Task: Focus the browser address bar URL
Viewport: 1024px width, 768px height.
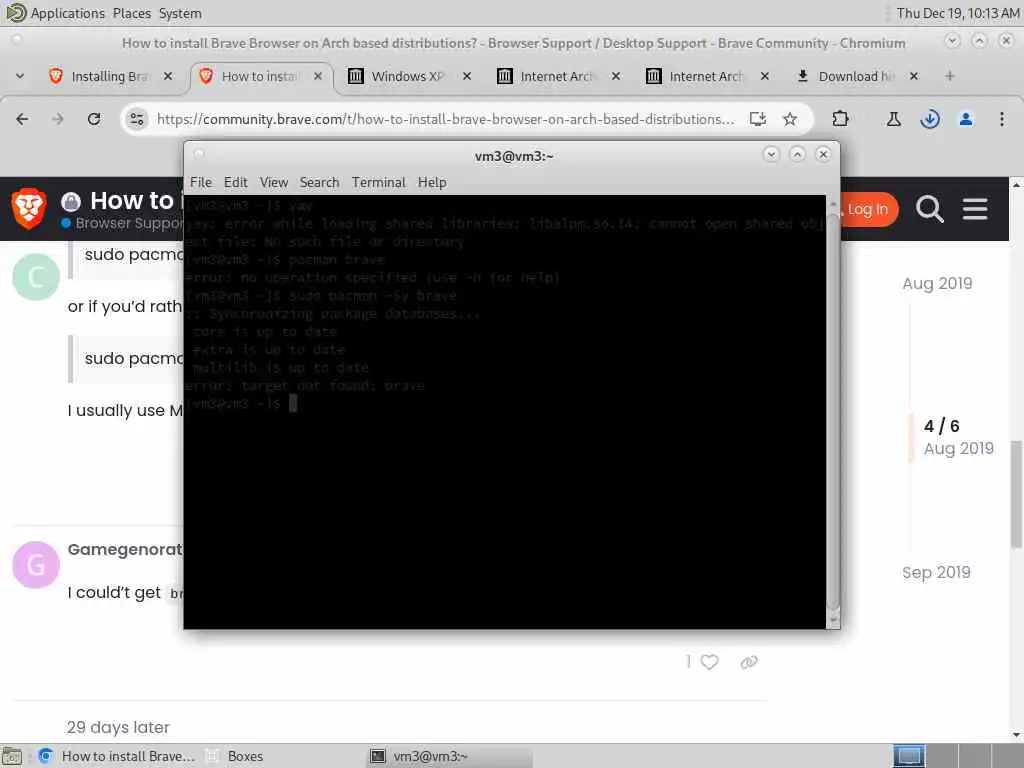Action: pyautogui.click(x=445, y=119)
